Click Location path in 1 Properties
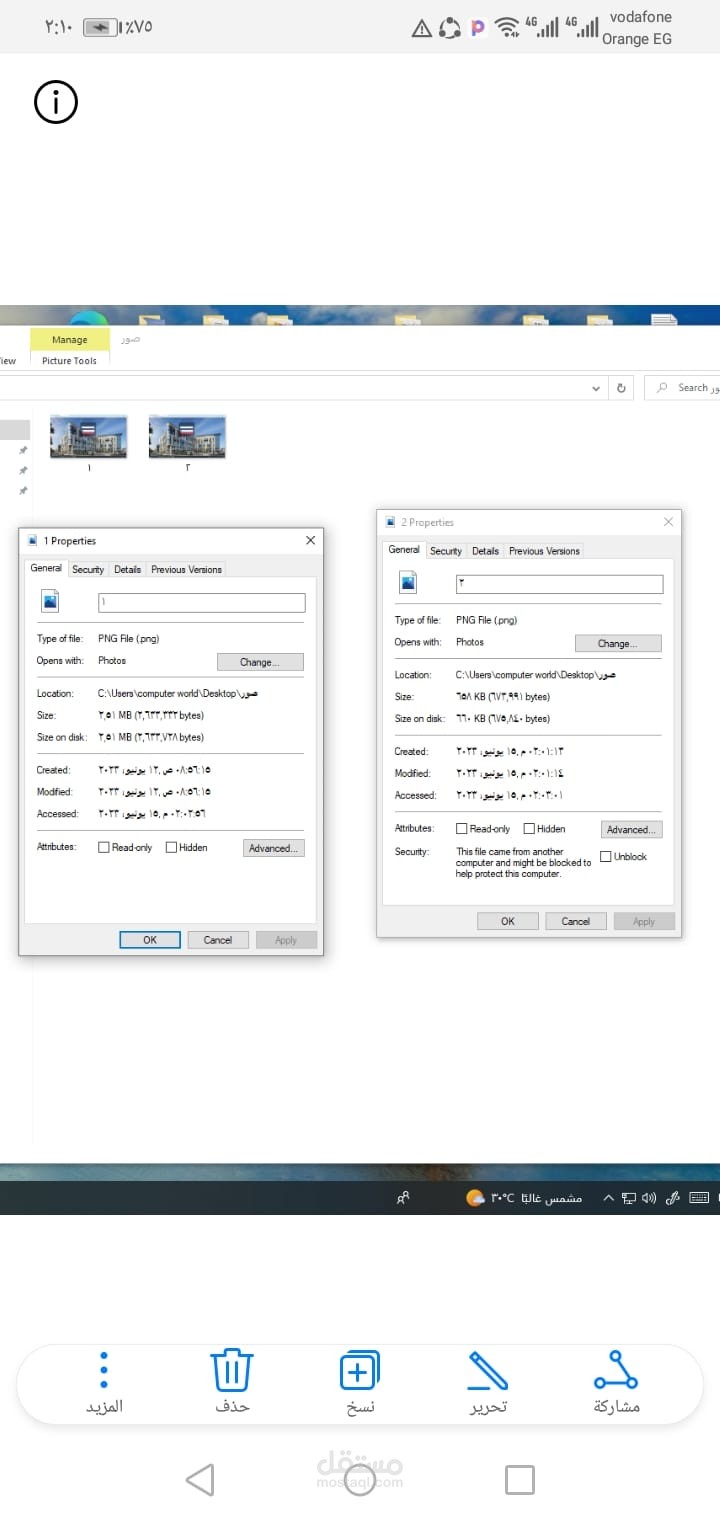This screenshot has height=1520, width=720. pos(177,693)
